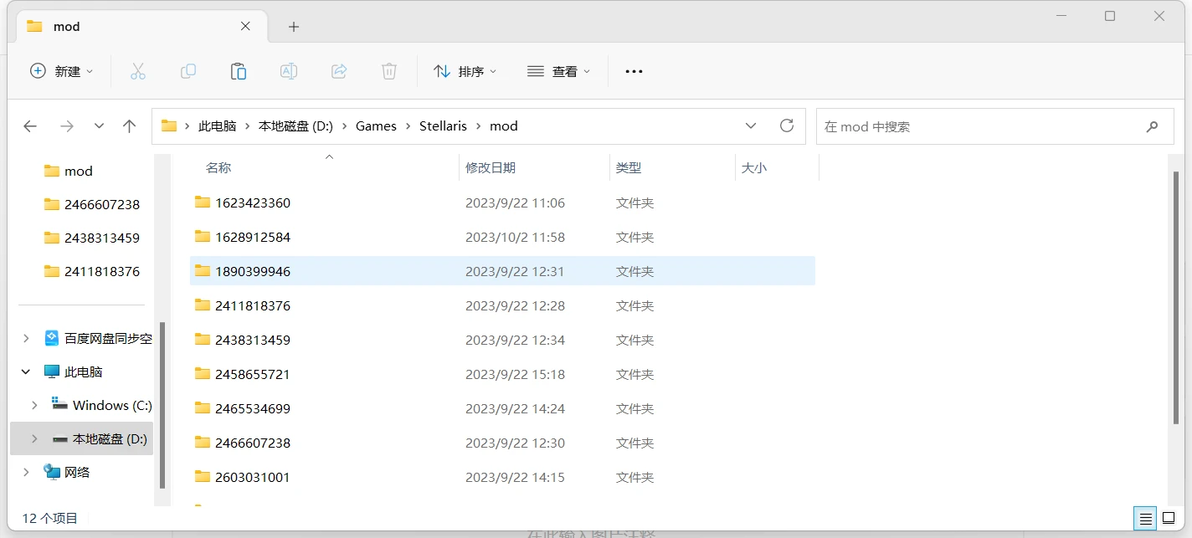This screenshot has height=538, width=1192.
Task: Go up one folder level
Action: (x=129, y=126)
